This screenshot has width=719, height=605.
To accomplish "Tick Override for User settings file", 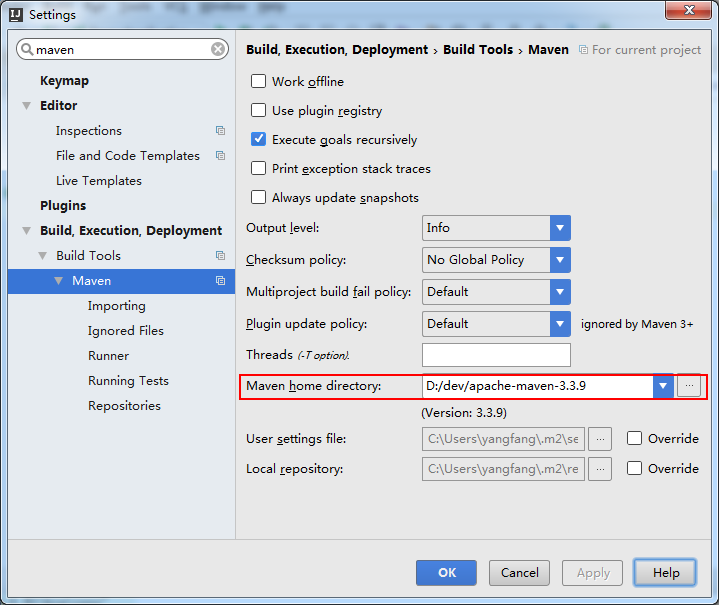I will tap(634, 438).
